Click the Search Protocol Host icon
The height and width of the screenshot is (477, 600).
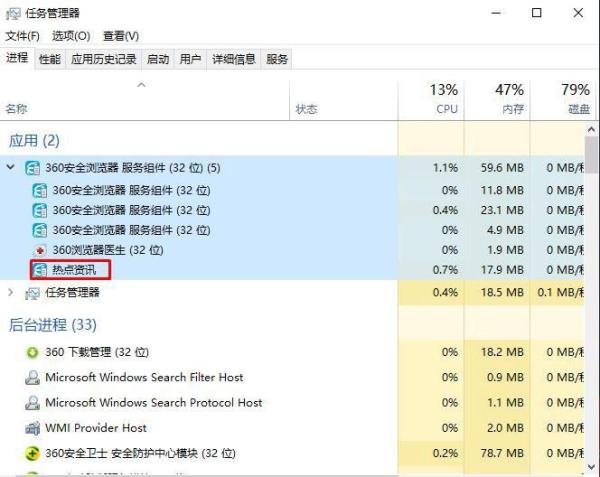(x=33, y=403)
